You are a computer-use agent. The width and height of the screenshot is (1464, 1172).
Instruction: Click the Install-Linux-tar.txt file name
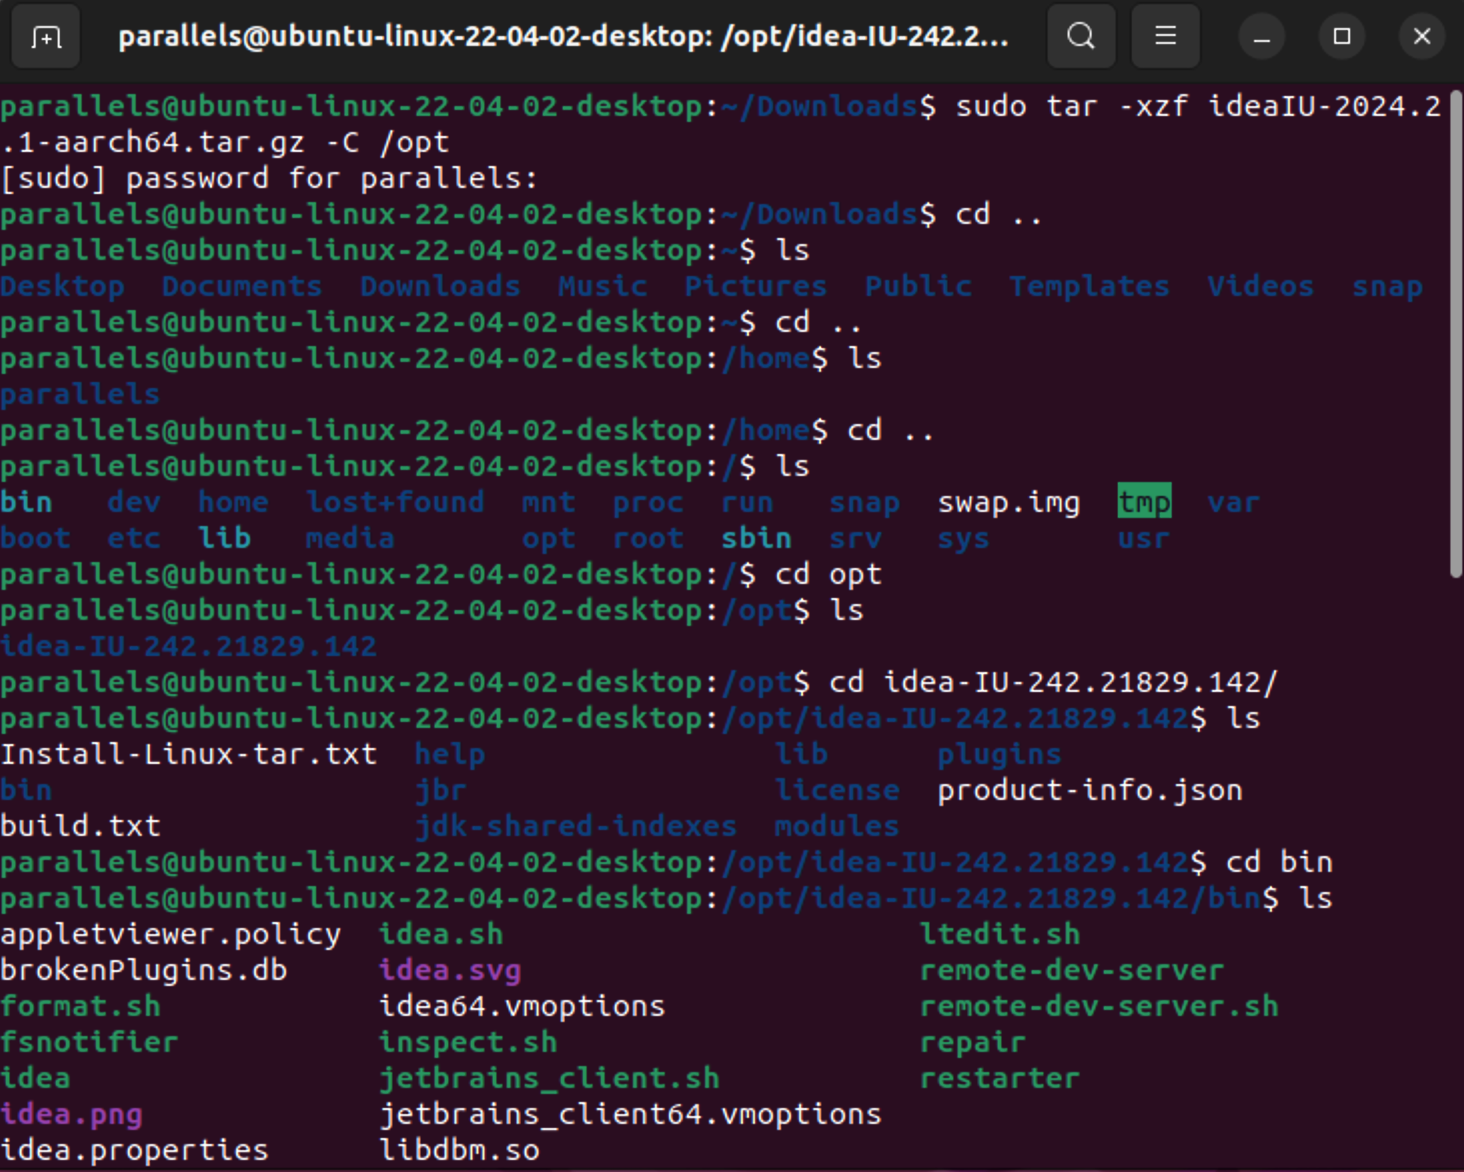click(189, 753)
